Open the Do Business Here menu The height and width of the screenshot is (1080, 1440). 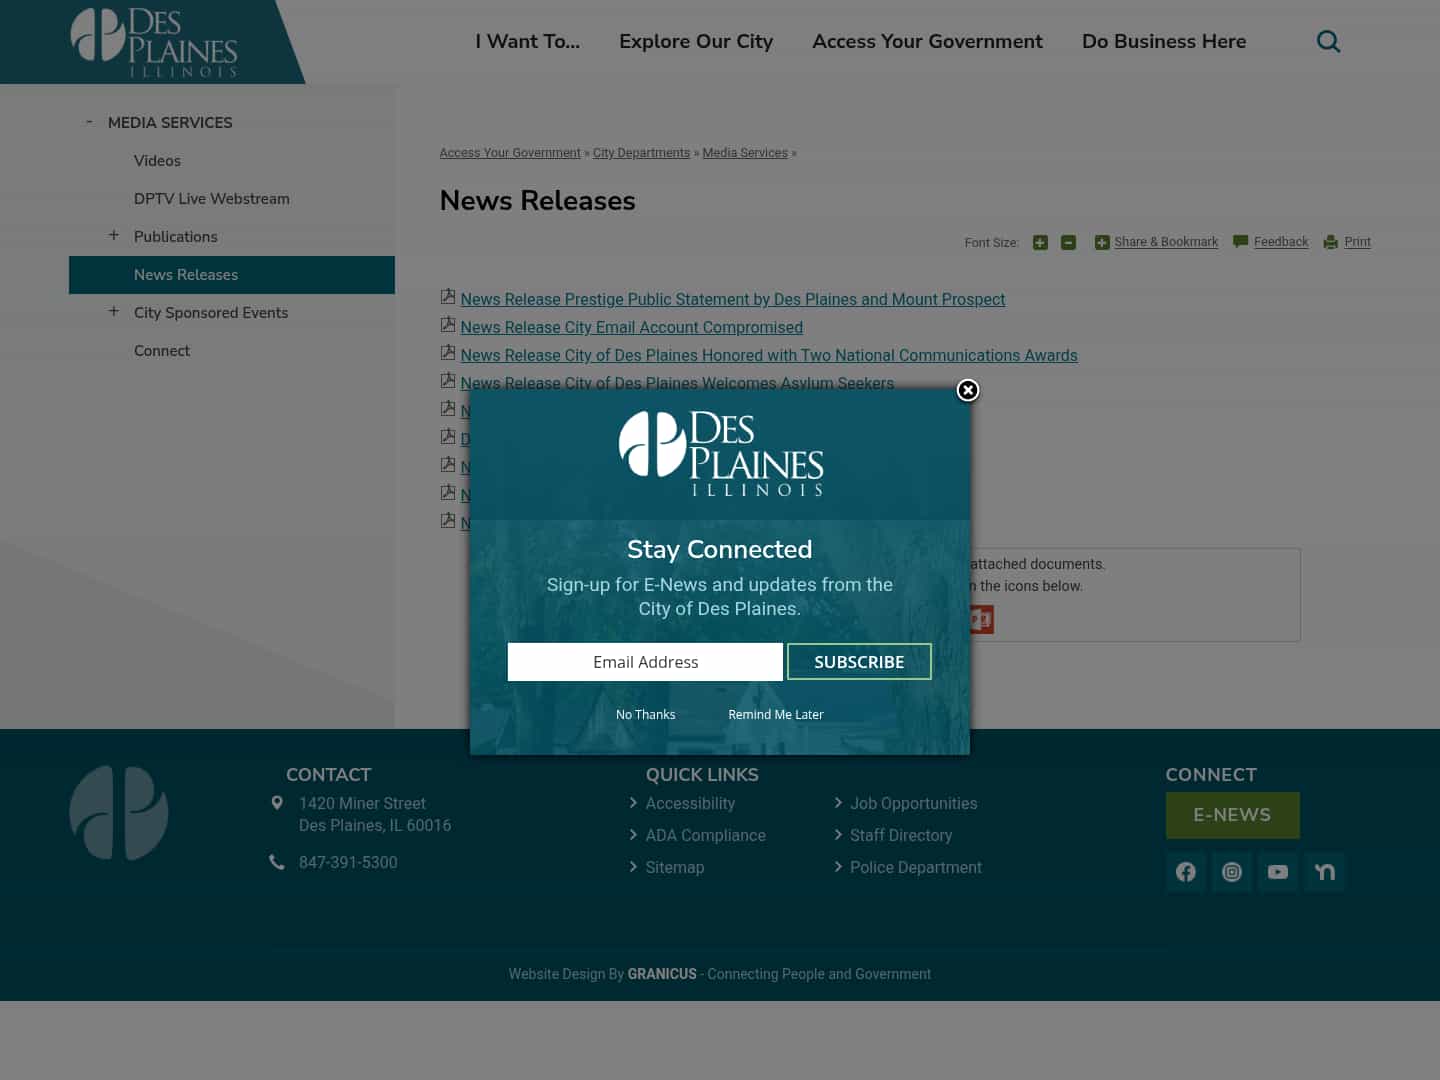tap(1164, 41)
